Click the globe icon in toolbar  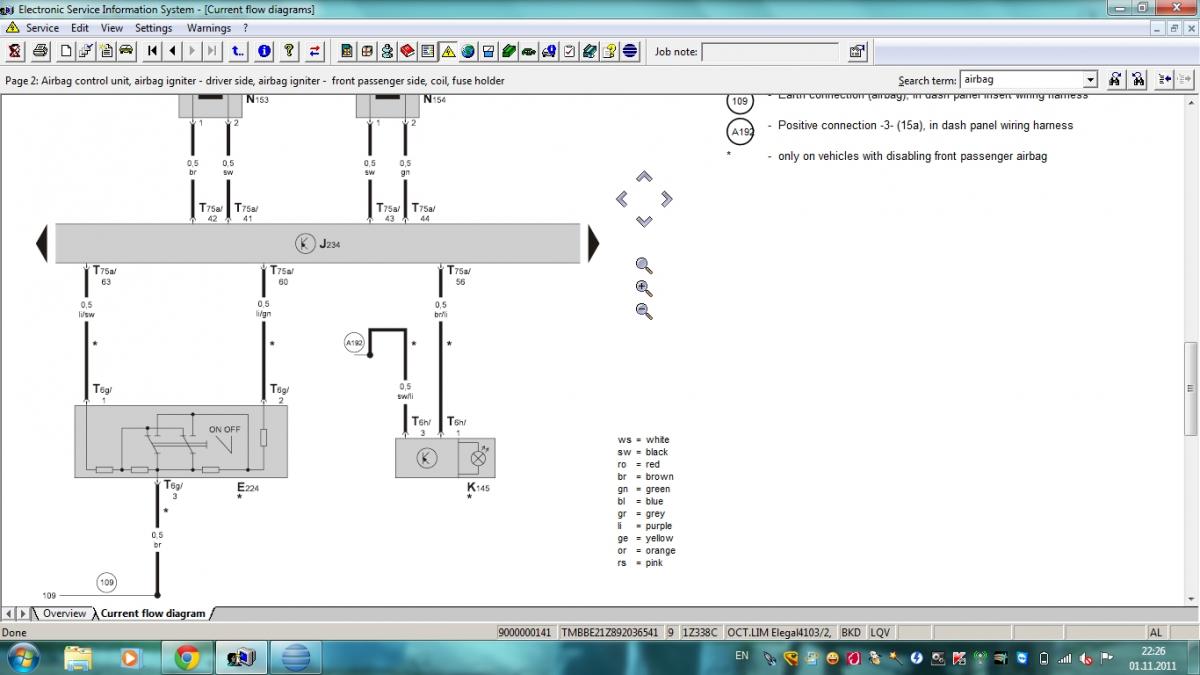click(467, 51)
